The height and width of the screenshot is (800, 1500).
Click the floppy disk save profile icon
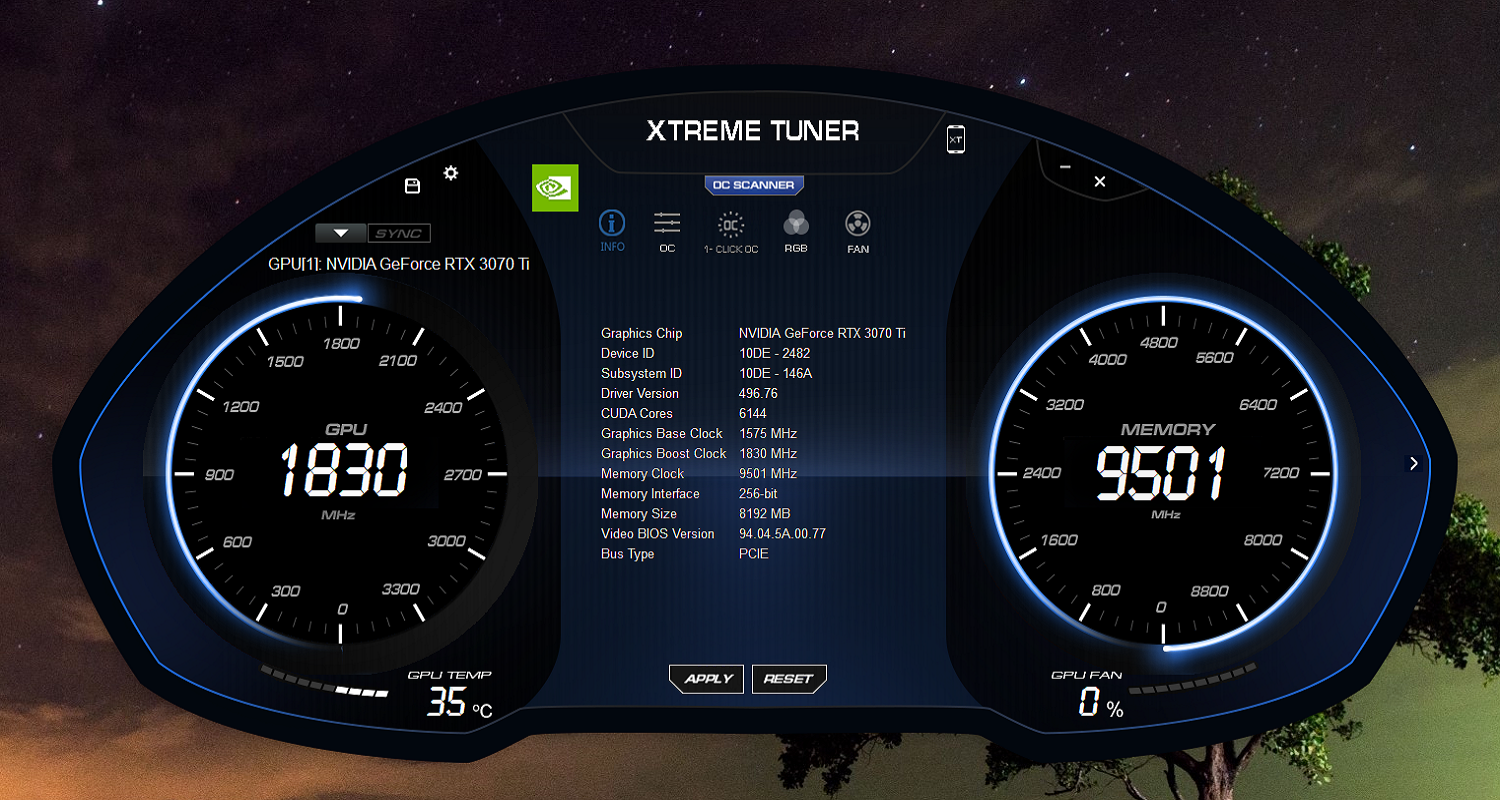pyautogui.click(x=412, y=186)
